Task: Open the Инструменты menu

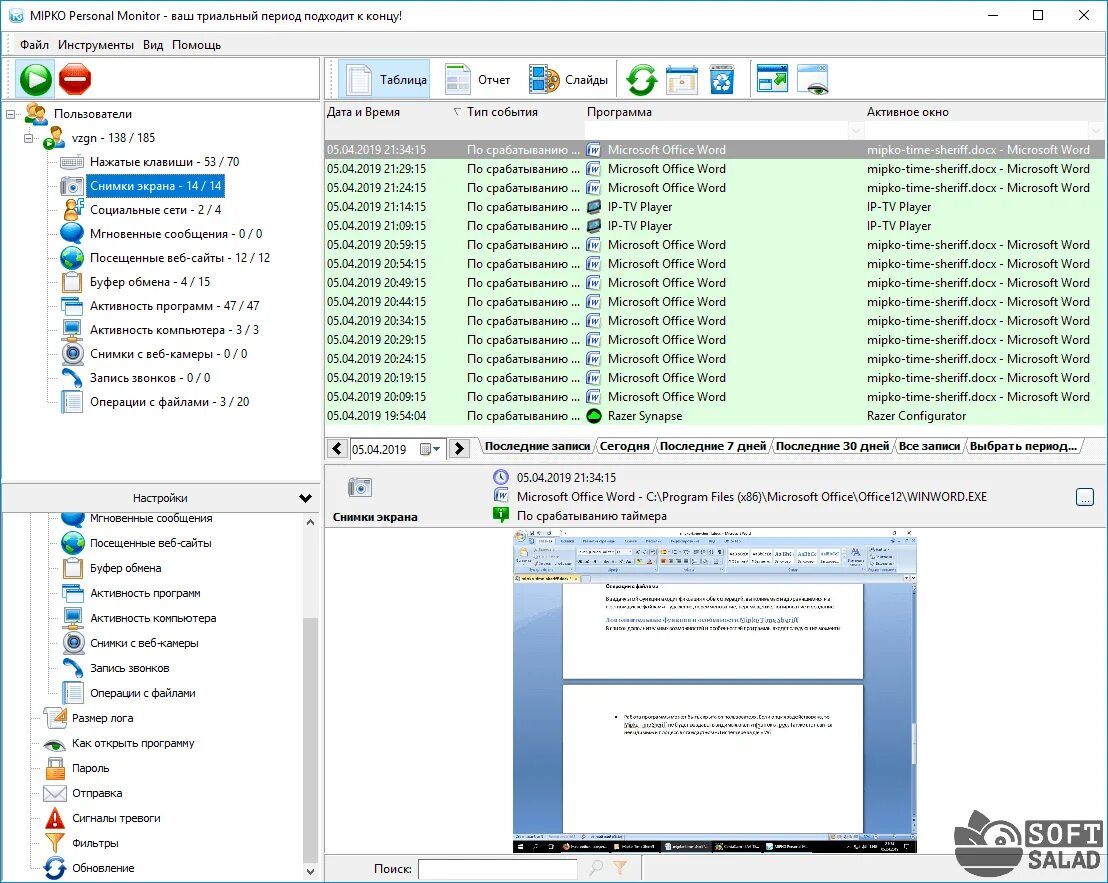Action: (95, 45)
